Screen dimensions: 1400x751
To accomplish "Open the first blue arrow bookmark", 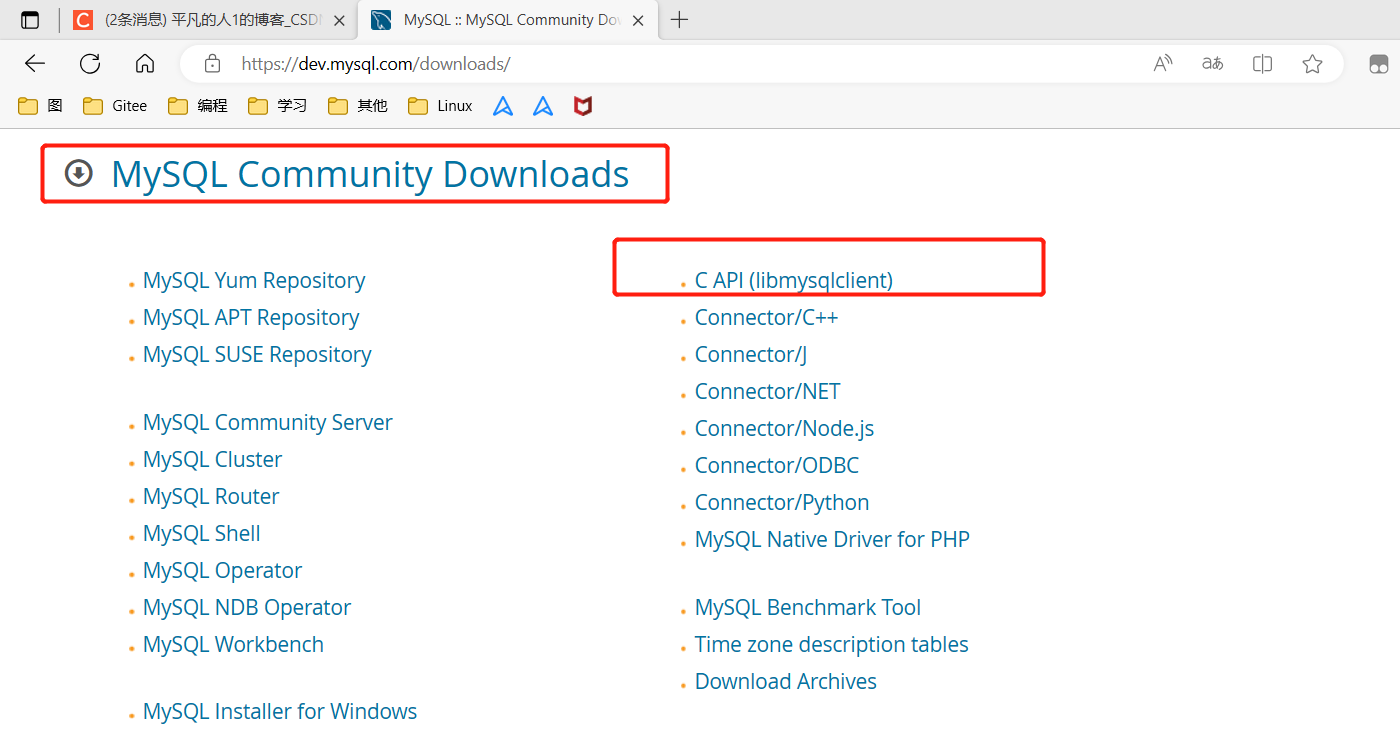I will [503, 106].
